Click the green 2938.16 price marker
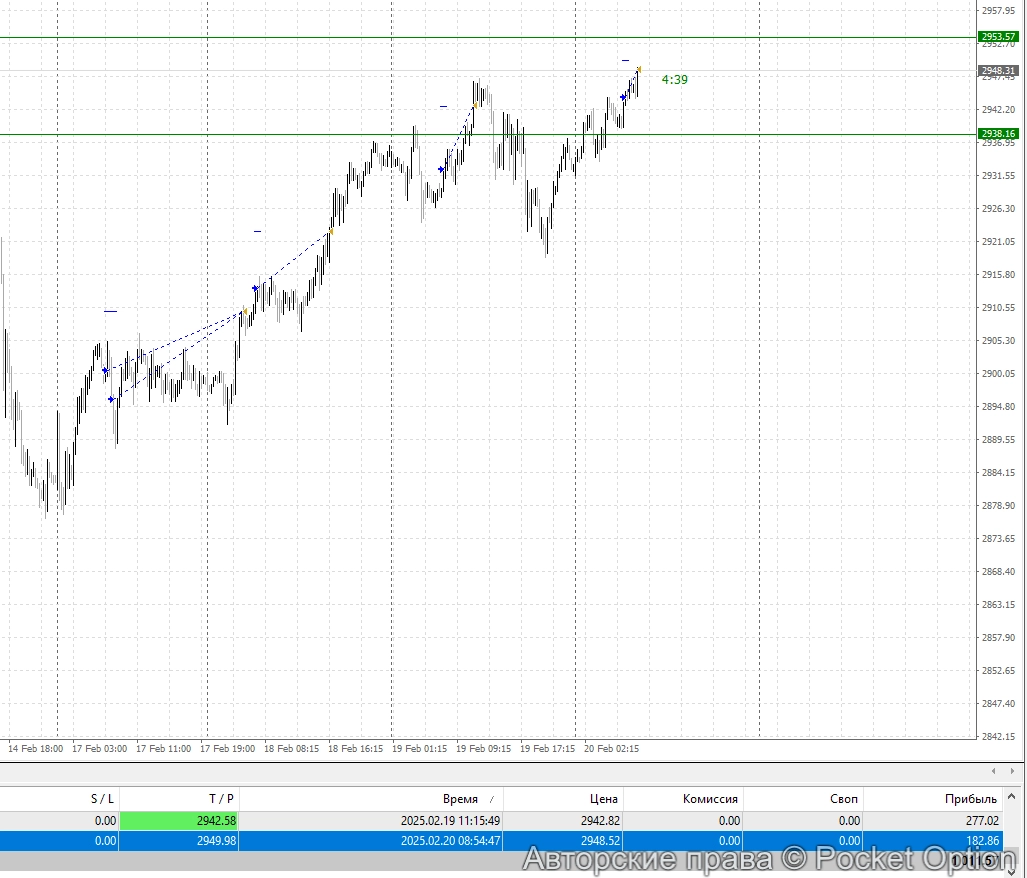 pyautogui.click(x=997, y=133)
